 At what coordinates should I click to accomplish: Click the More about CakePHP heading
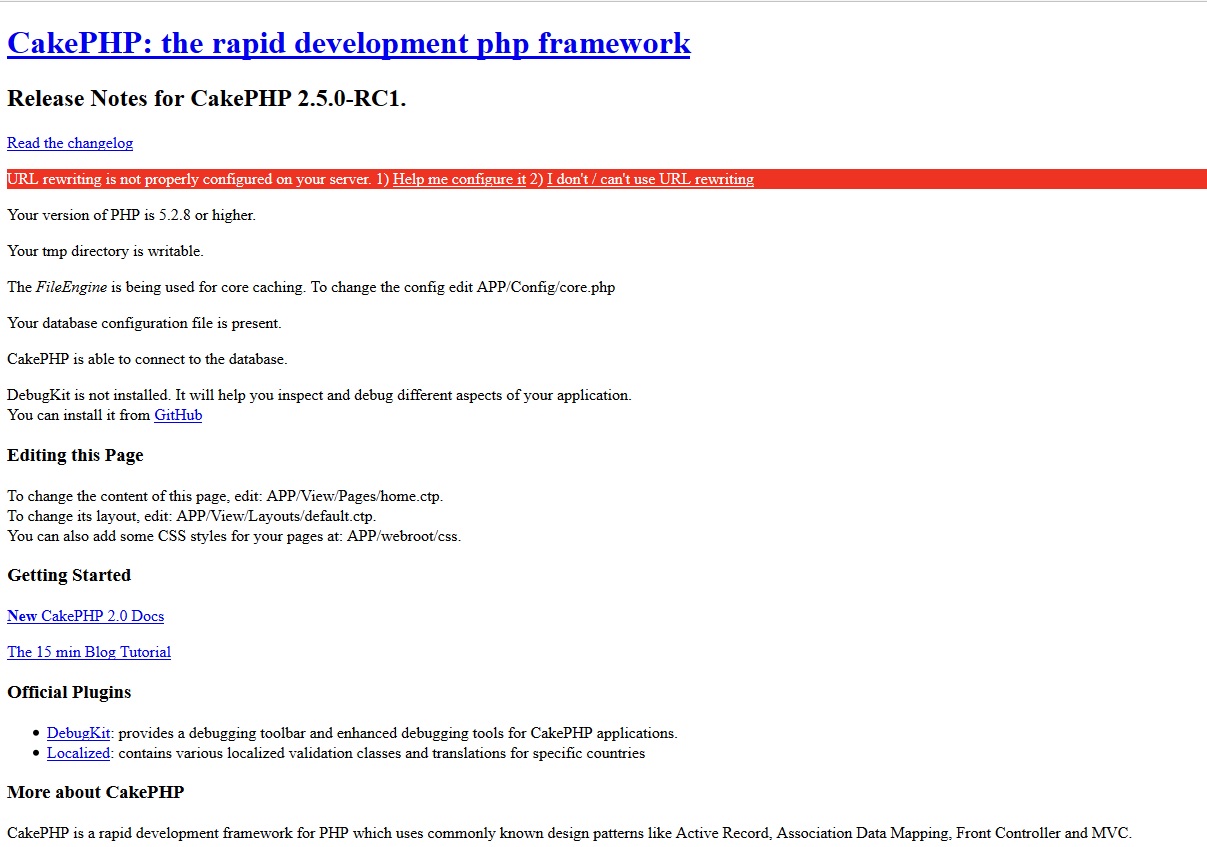96,792
